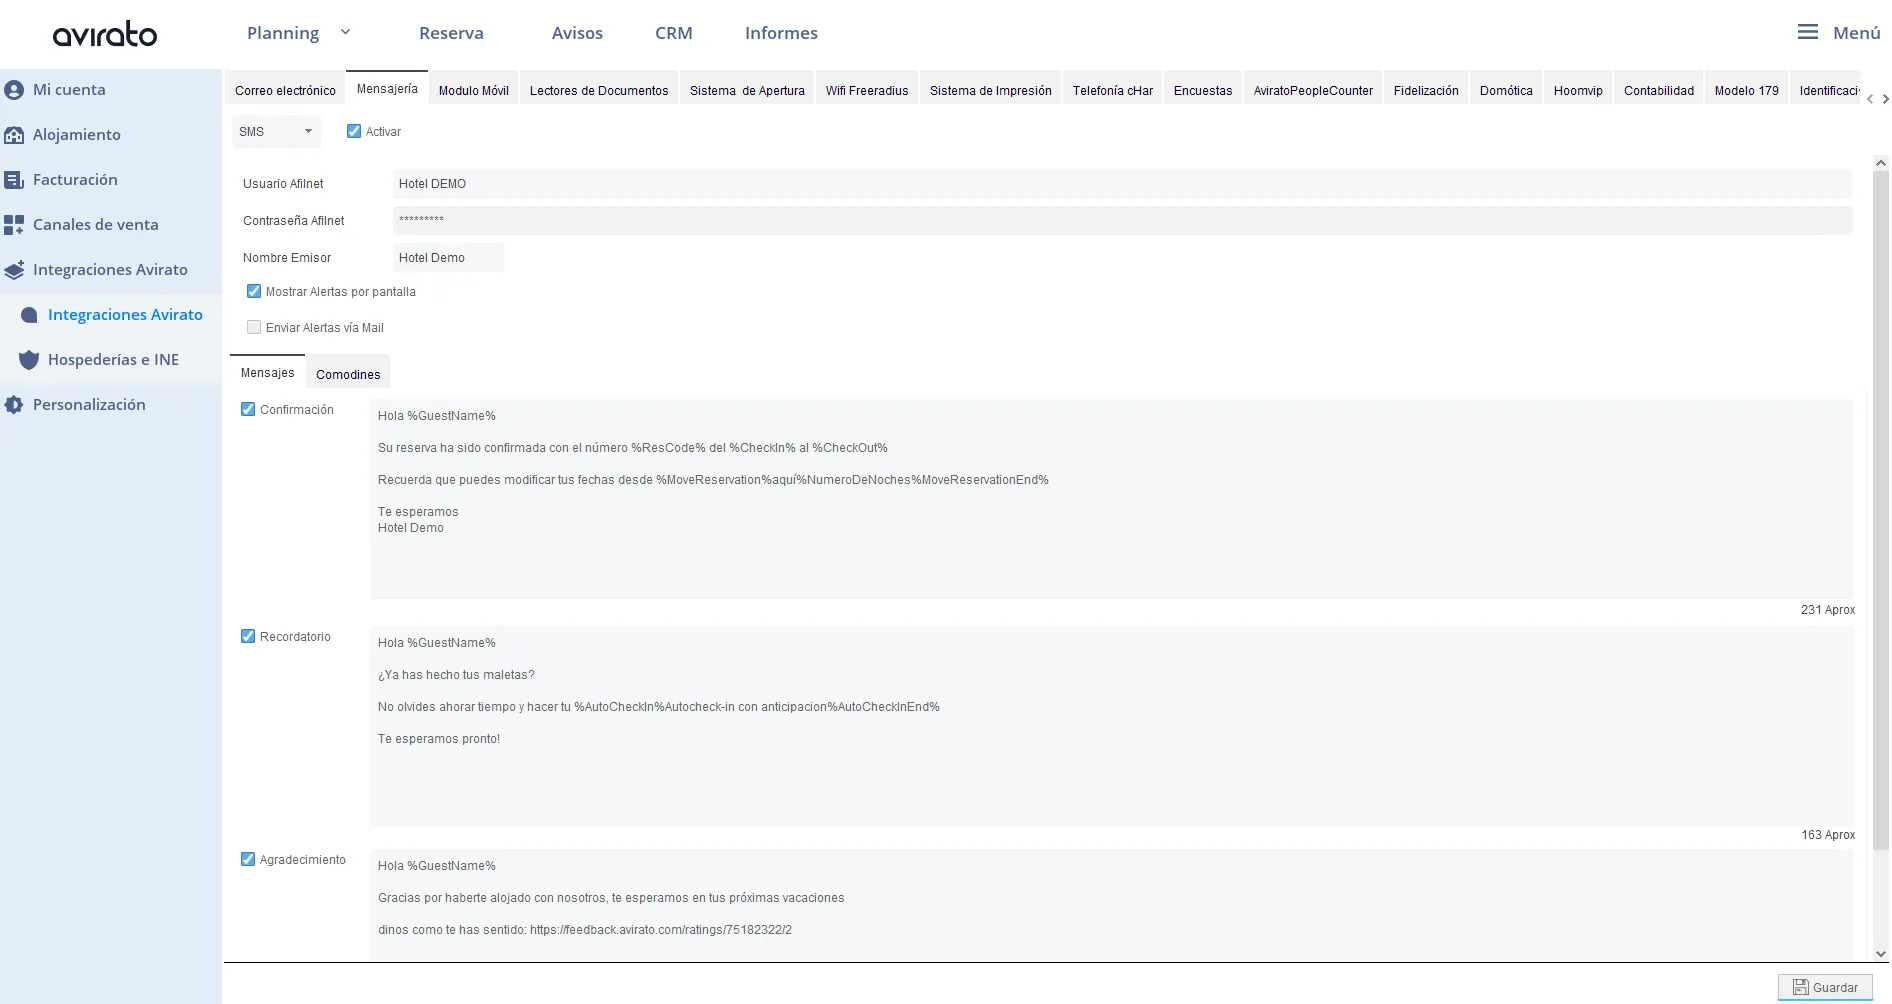The height and width of the screenshot is (1004, 1892).
Task: Expand the Planning dropdown chevron
Action: [x=345, y=32]
